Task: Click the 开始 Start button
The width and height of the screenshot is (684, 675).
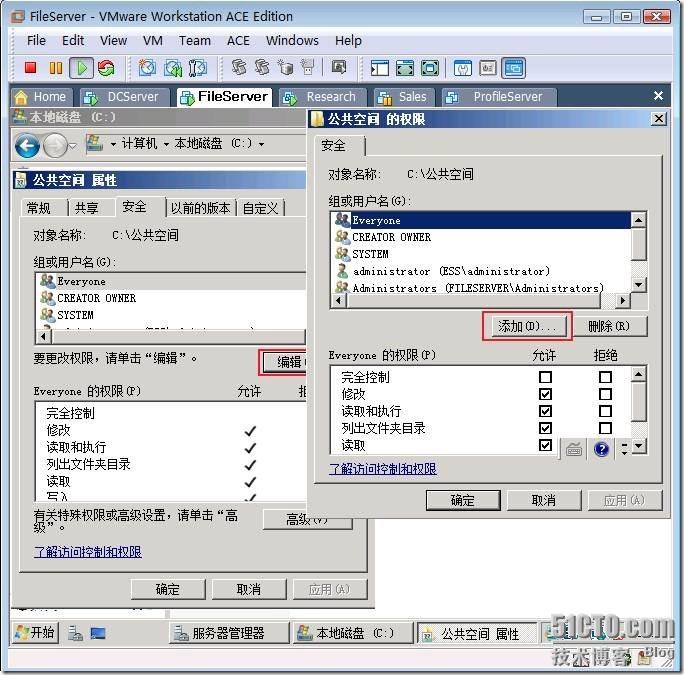Action: [35, 633]
